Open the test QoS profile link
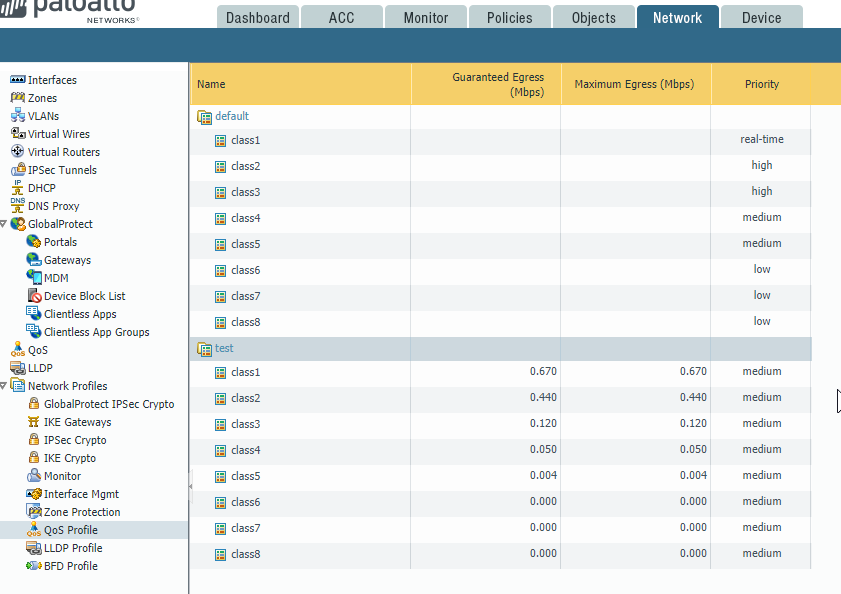The image size is (841, 594). tap(224, 348)
